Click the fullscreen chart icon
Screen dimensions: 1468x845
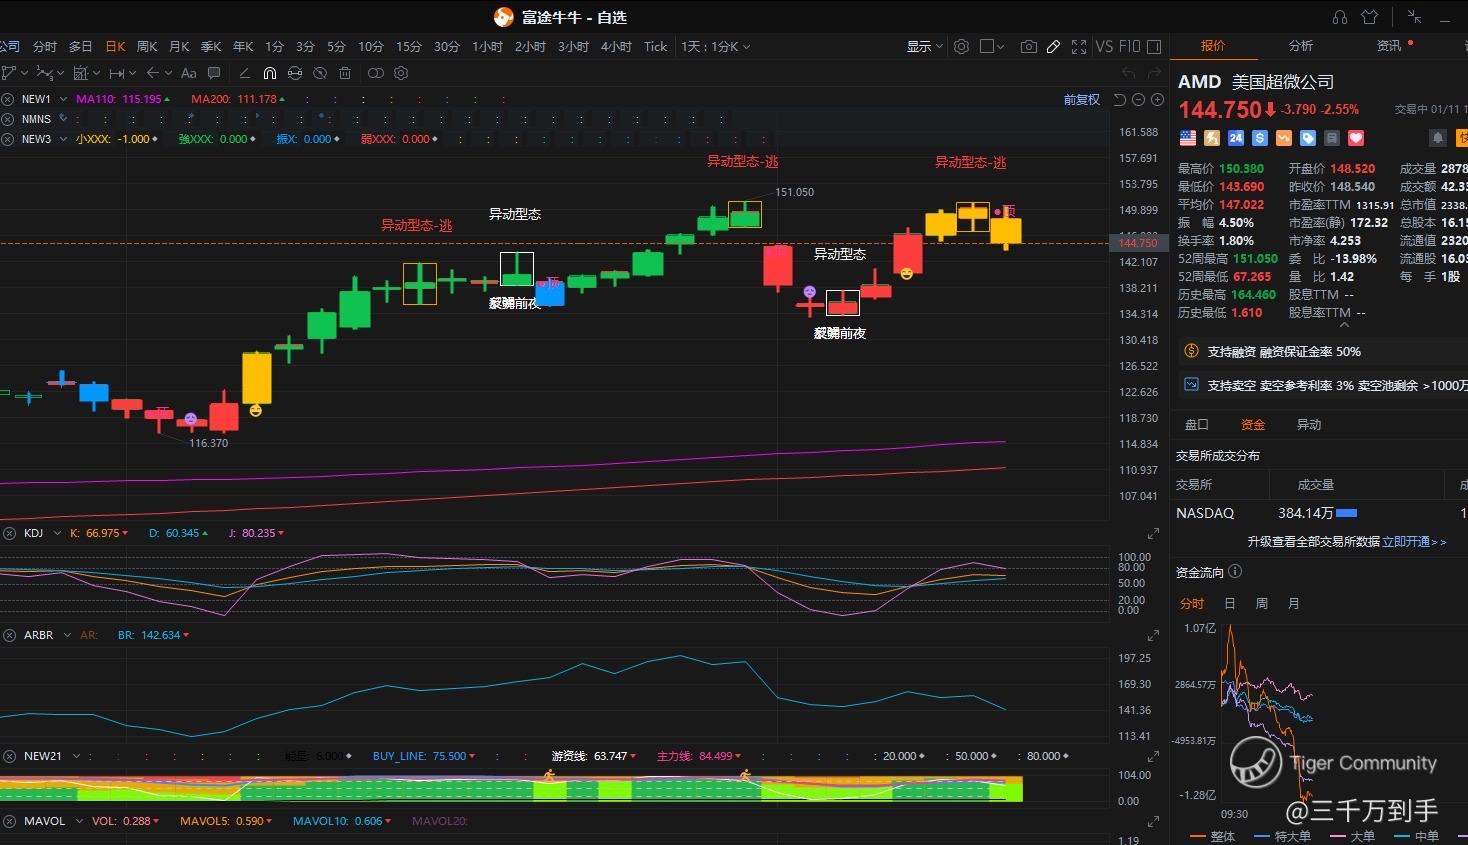pyautogui.click(x=1079, y=47)
